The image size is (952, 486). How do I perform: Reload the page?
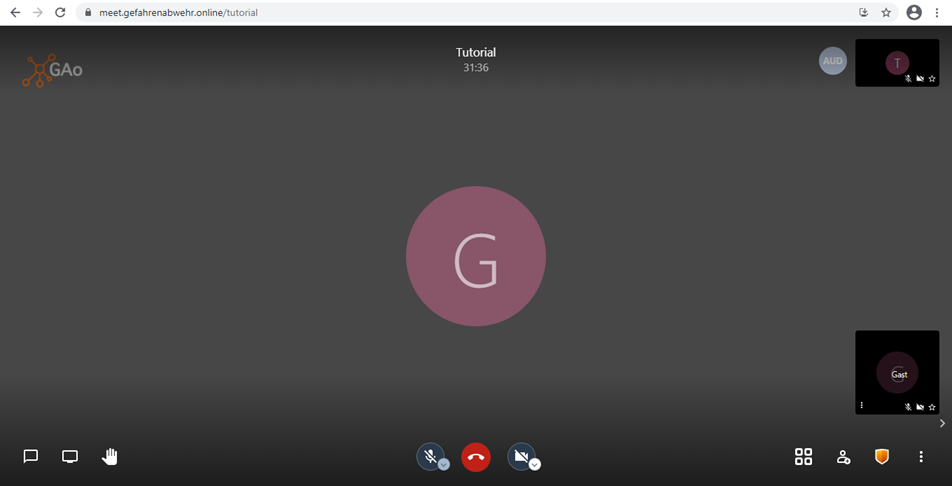(60, 12)
